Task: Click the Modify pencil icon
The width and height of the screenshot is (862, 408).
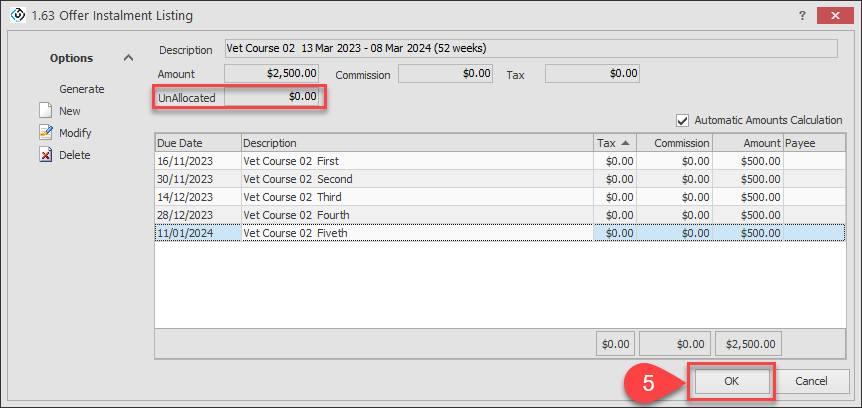Action: 45,133
